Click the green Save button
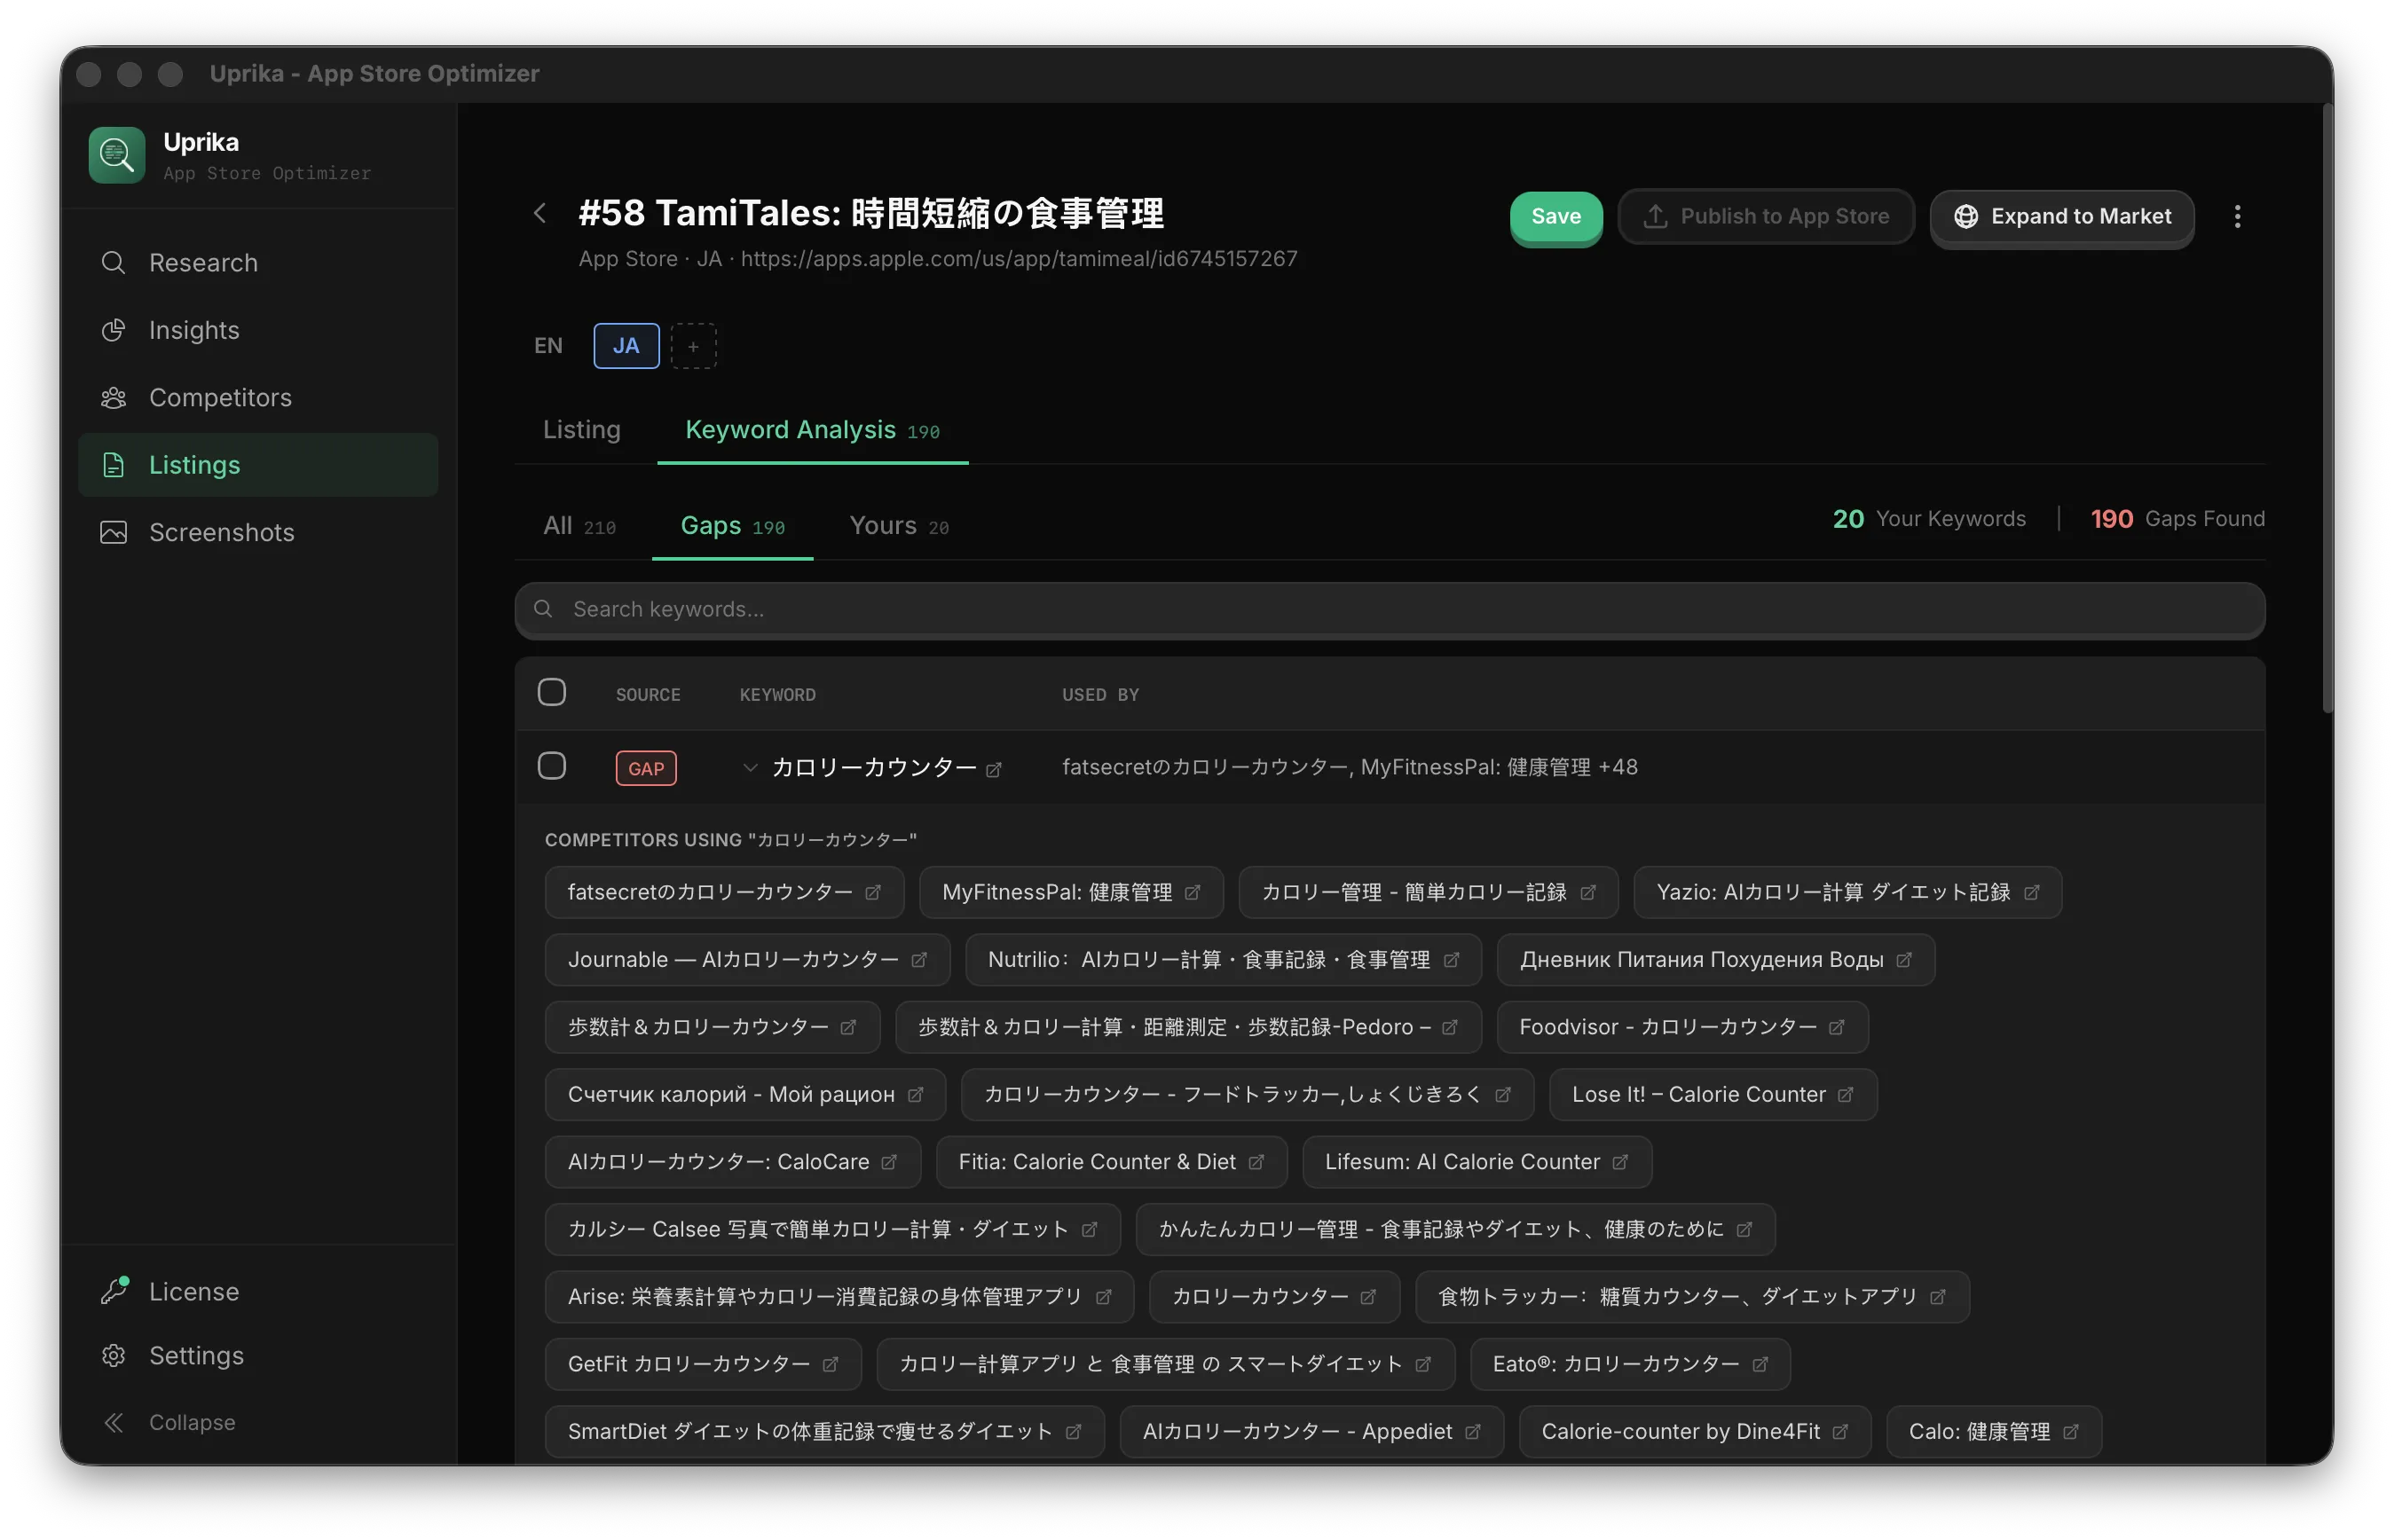The height and width of the screenshot is (1540, 2394). point(1556,217)
